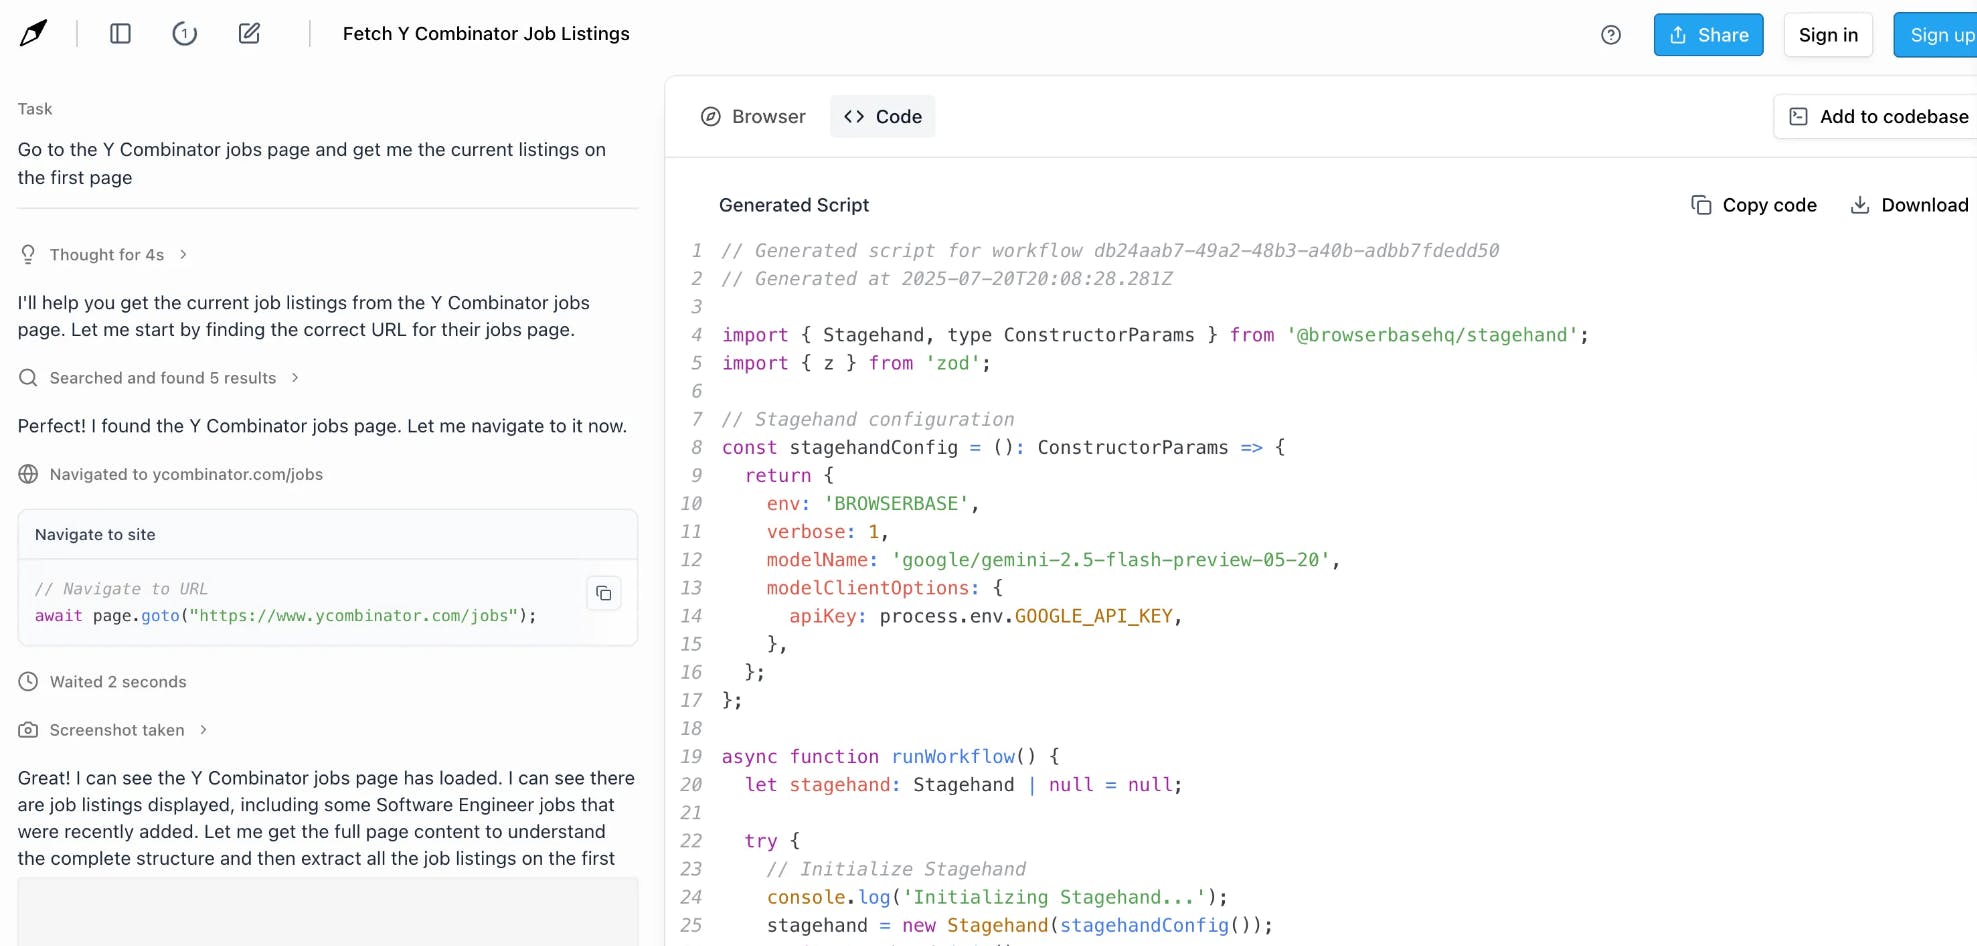Image resolution: width=1977 pixels, height=946 pixels.
Task: Click the 'verbose: 1' code line
Action: click(828, 532)
